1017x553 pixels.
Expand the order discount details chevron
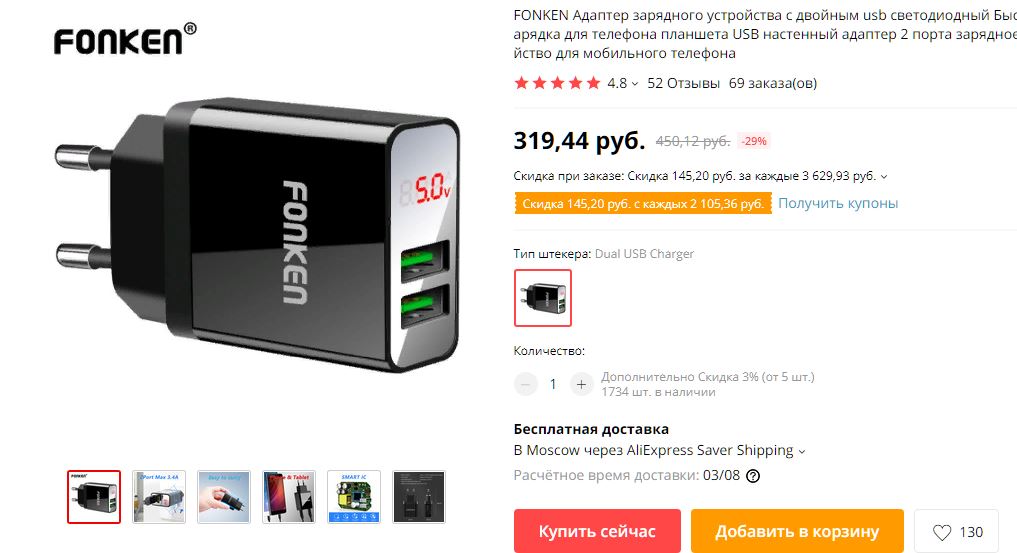[884, 176]
